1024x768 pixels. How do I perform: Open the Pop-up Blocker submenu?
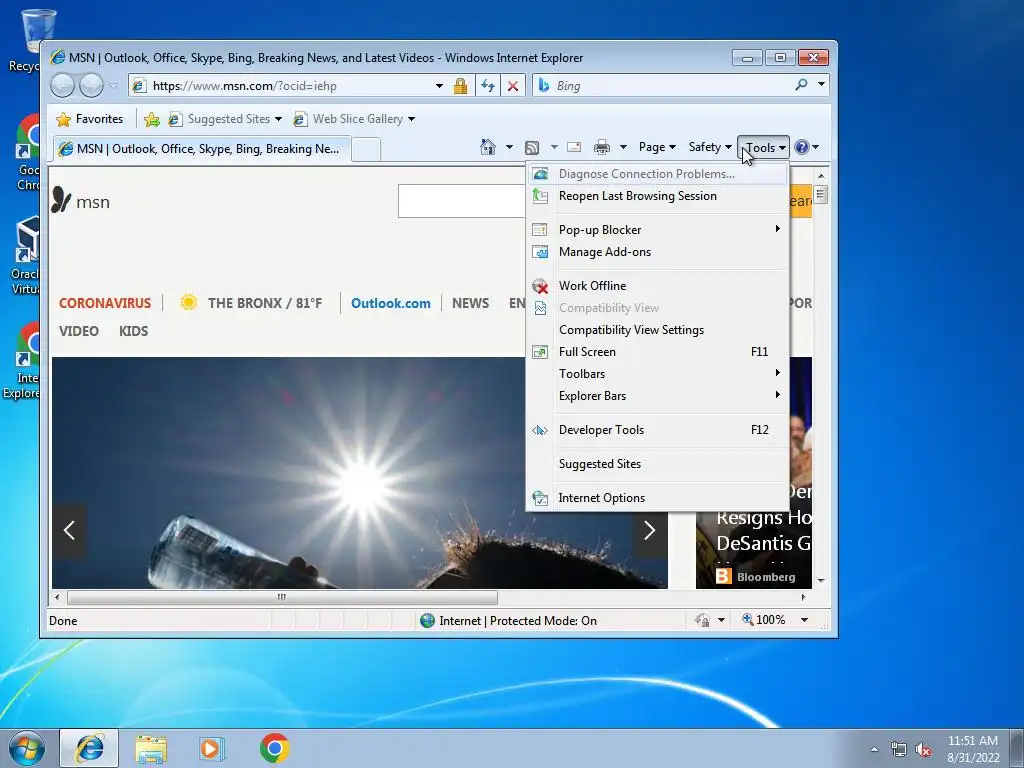coord(658,229)
